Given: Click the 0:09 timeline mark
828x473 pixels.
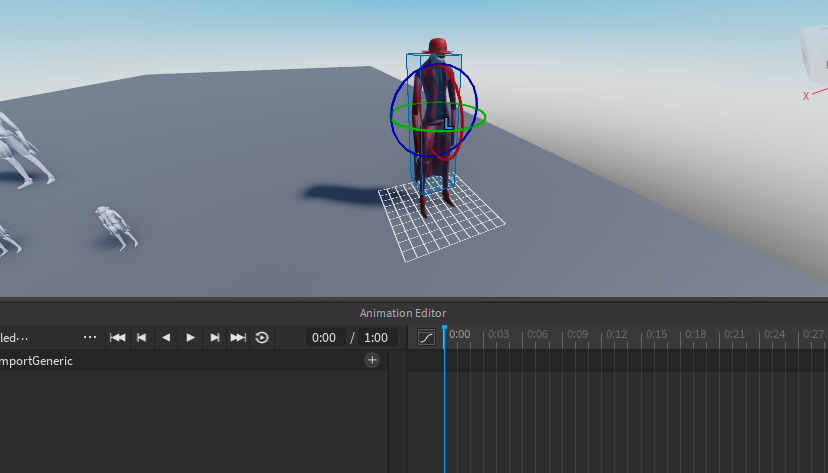Looking at the screenshot, I should [x=577, y=334].
